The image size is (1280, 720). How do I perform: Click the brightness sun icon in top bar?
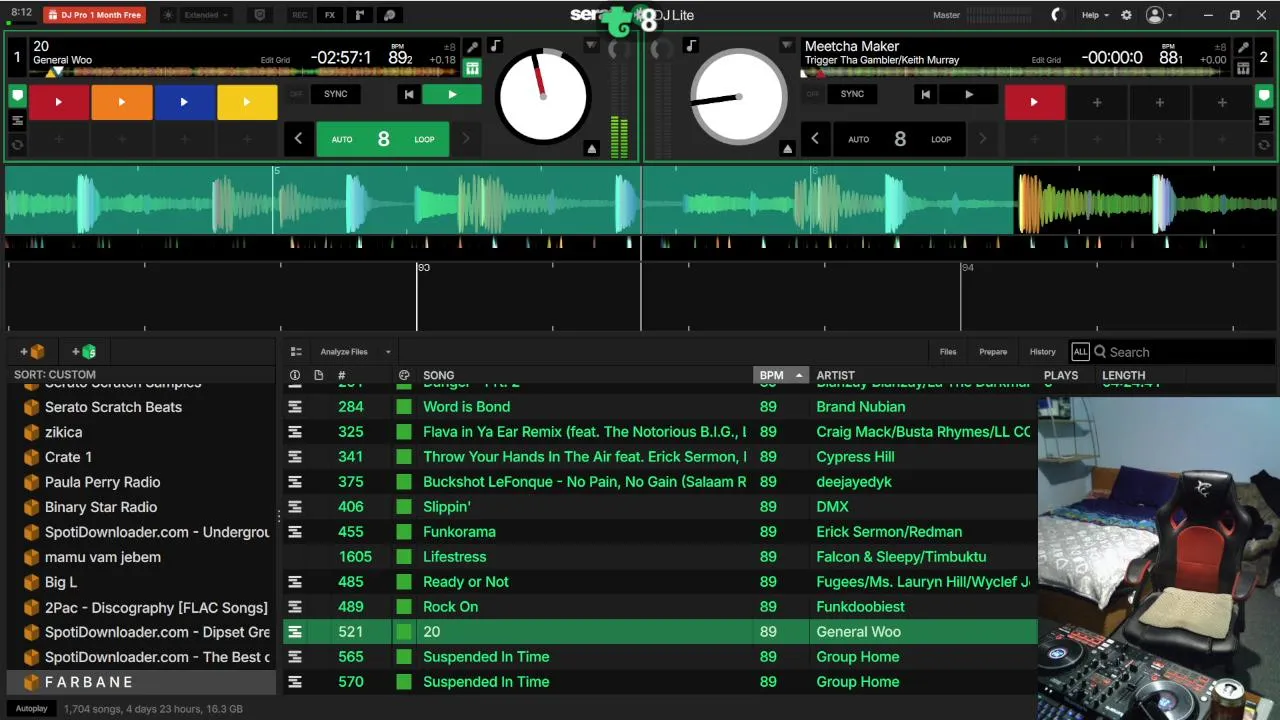[166, 15]
